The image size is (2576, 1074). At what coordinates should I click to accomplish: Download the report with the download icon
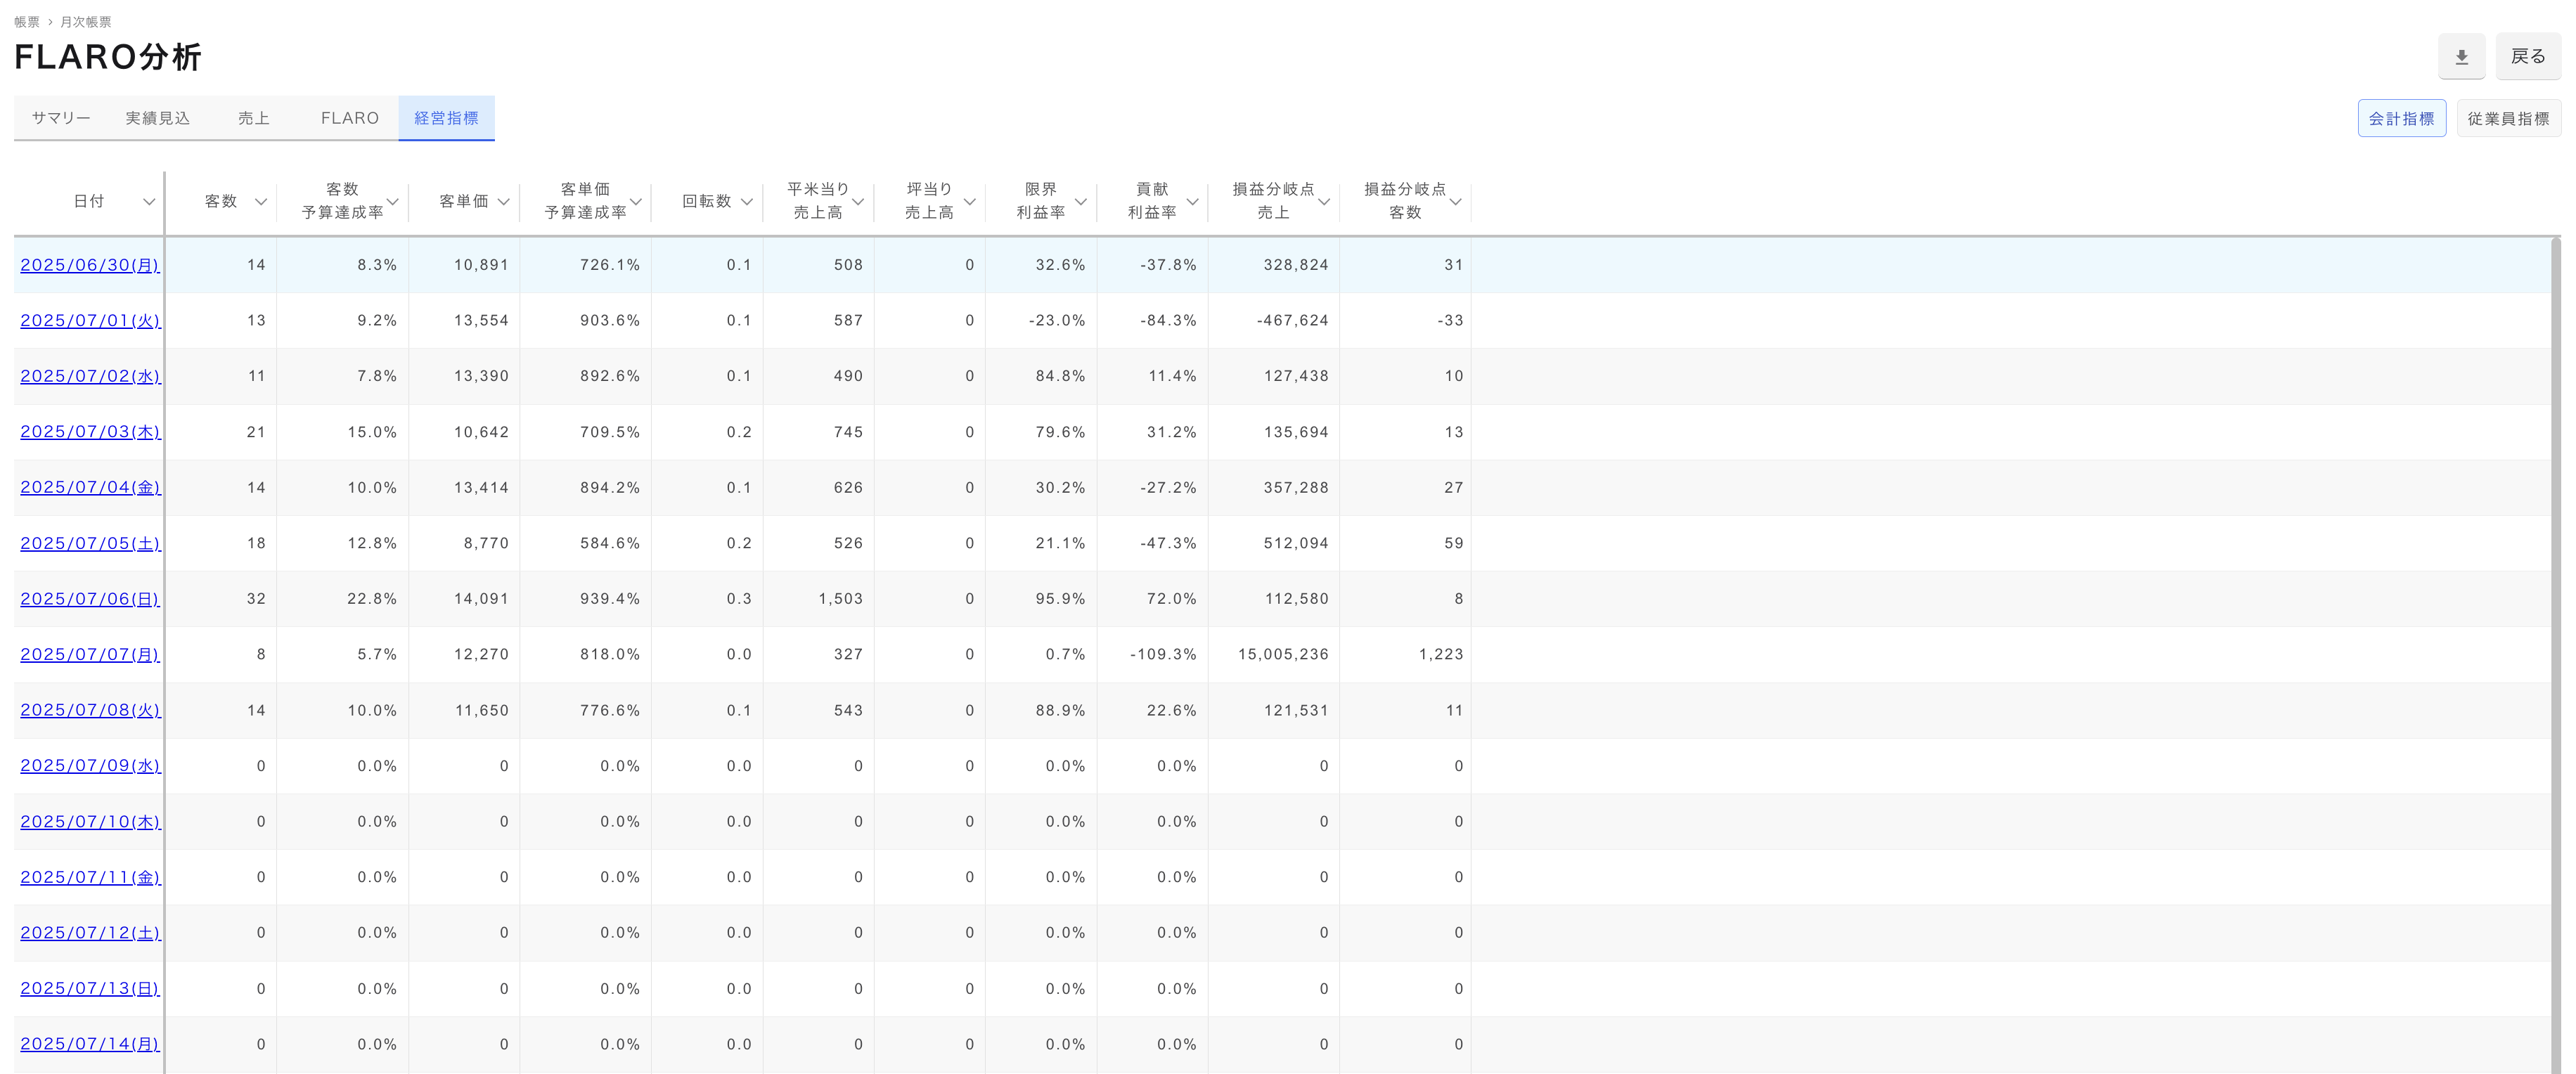2461,57
